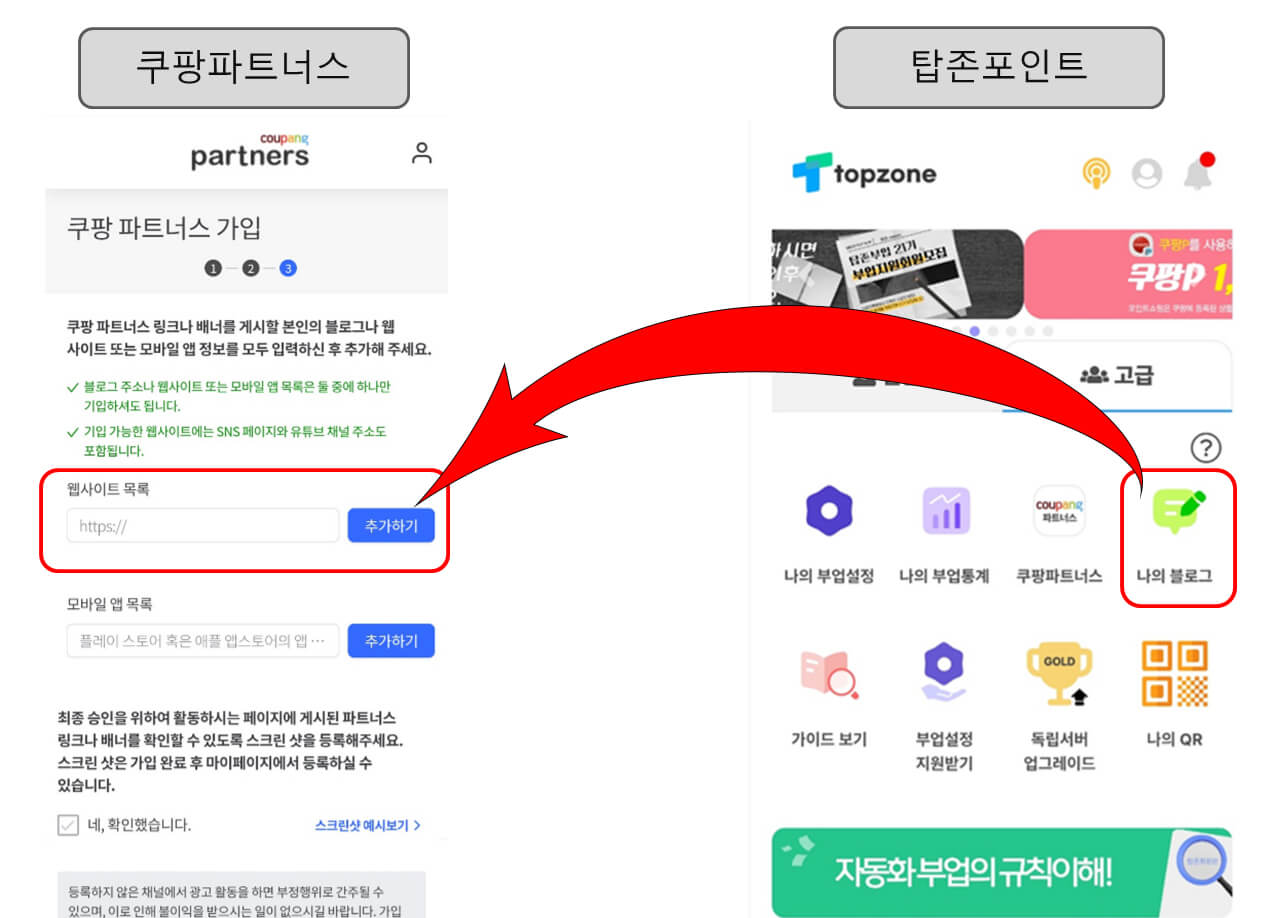
Task: Open the Coupang Partners user profile icon
Action: coord(422,153)
